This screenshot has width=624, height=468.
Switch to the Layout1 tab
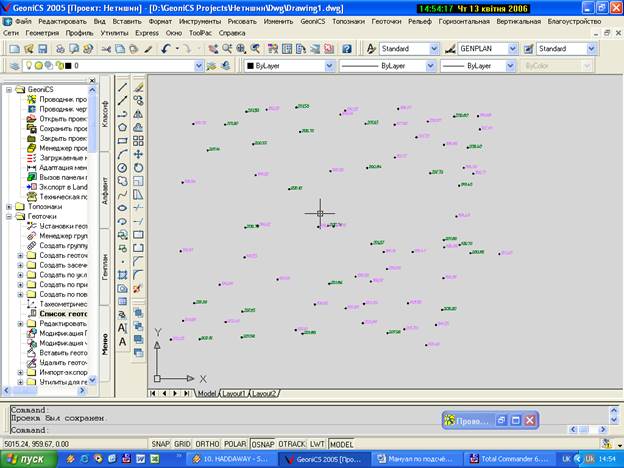234,393
